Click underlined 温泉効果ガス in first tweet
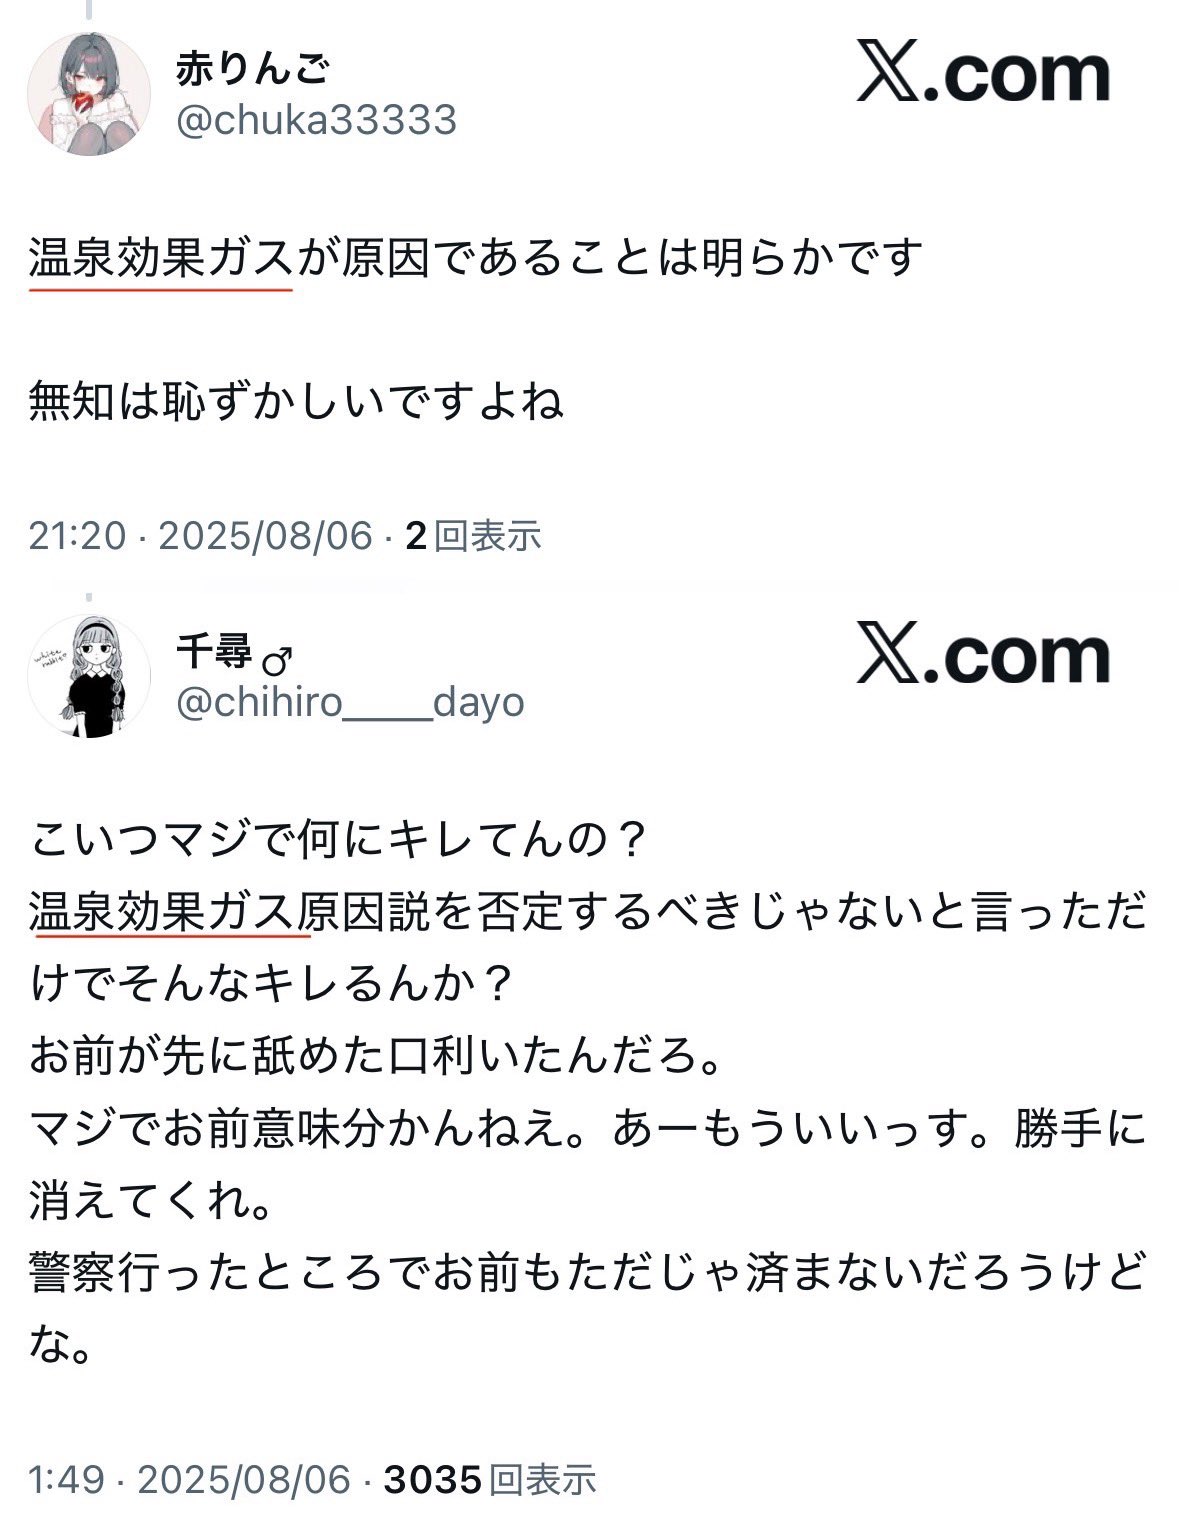 click(161, 258)
